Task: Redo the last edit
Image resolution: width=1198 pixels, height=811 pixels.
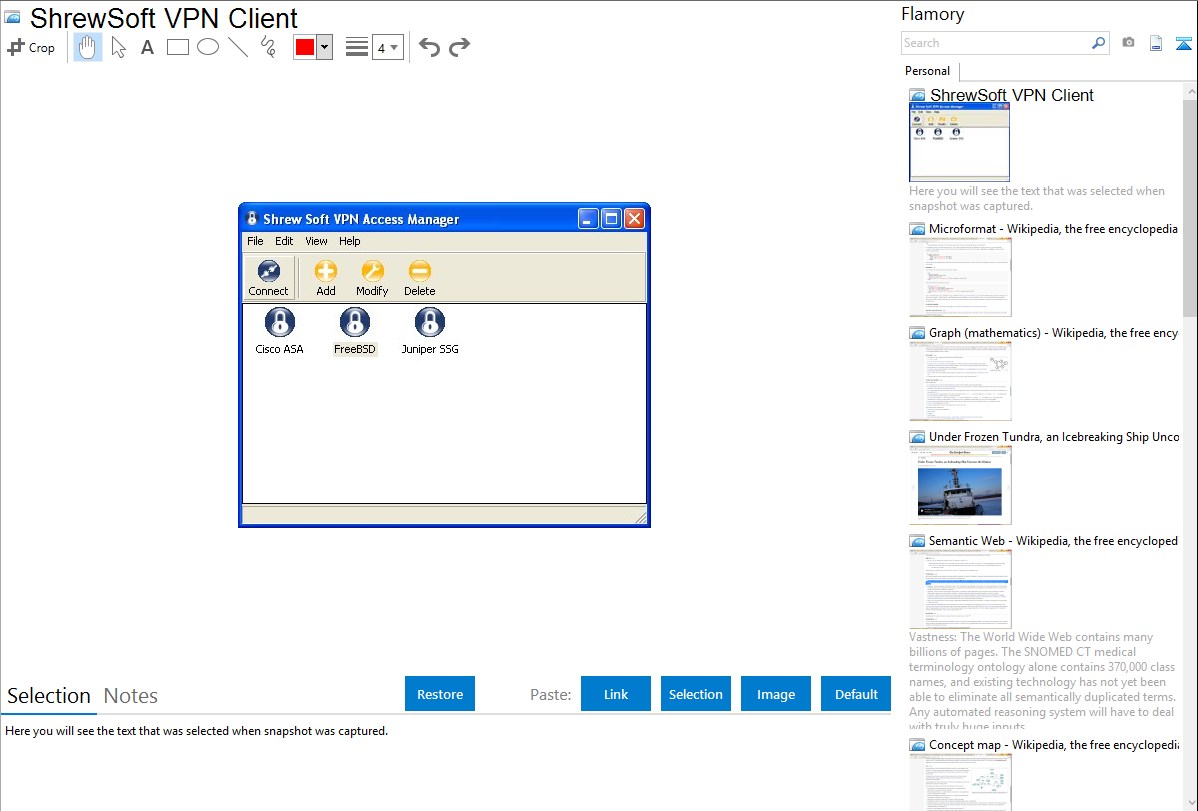Action: click(x=459, y=47)
